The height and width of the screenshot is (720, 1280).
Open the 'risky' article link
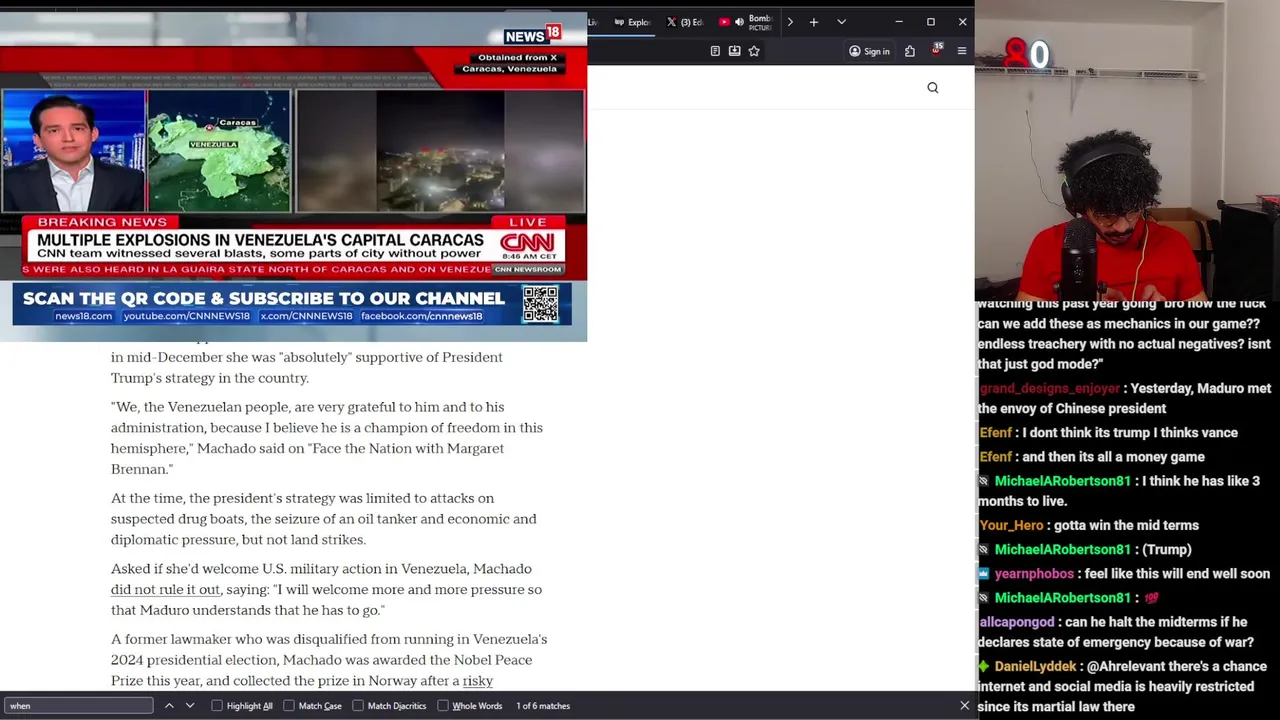click(x=478, y=681)
